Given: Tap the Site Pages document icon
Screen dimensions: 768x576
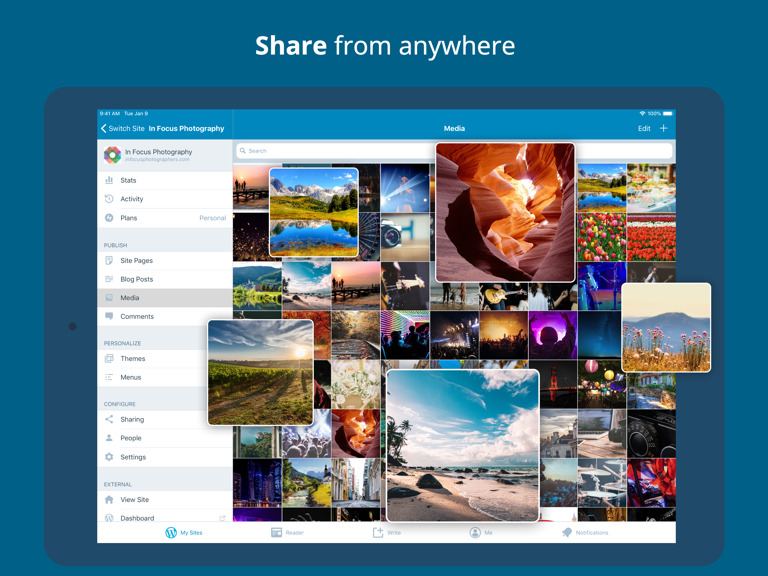Looking at the screenshot, I should (109, 260).
